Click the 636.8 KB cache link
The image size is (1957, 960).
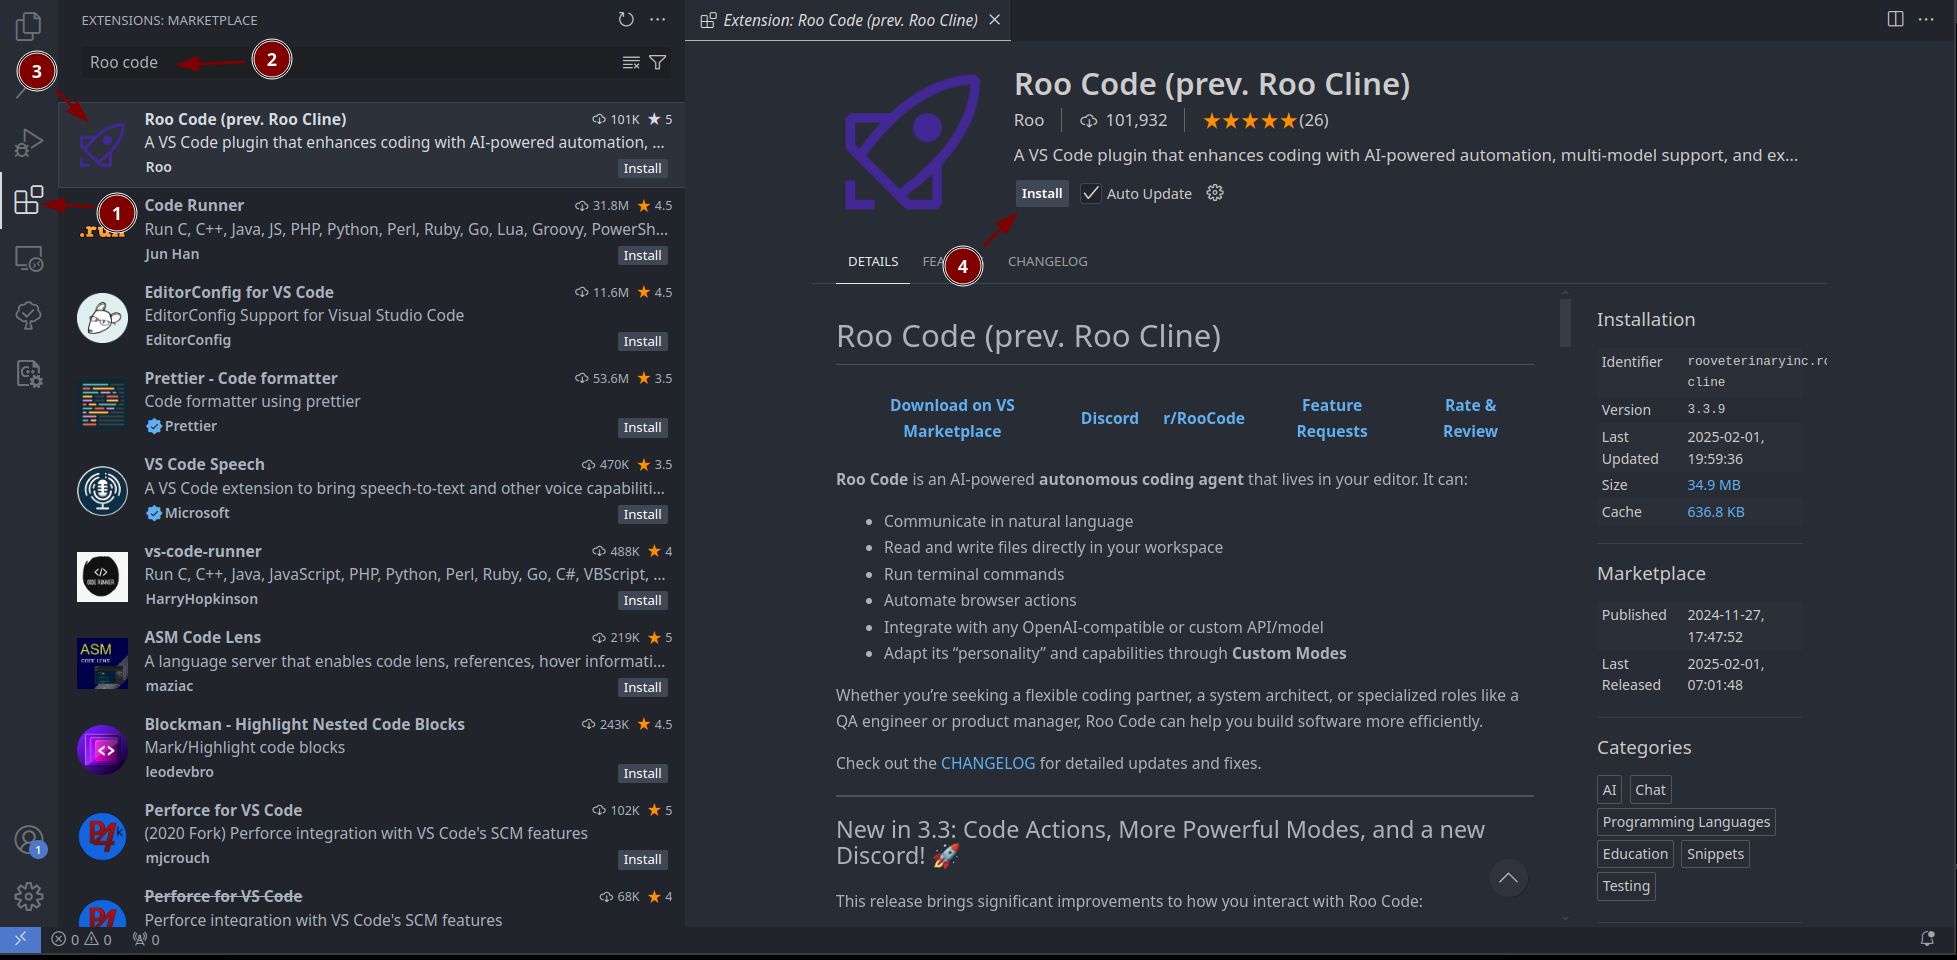point(1716,512)
